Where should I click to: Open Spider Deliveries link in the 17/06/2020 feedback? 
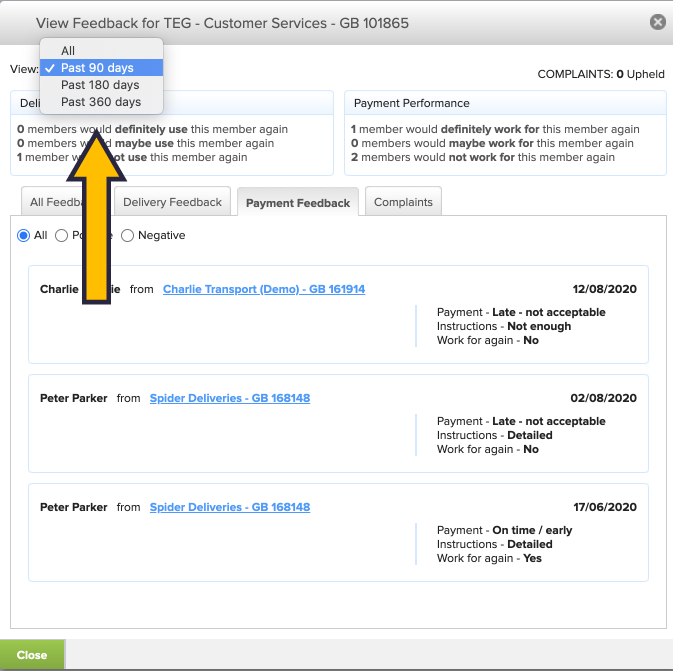(x=230, y=507)
